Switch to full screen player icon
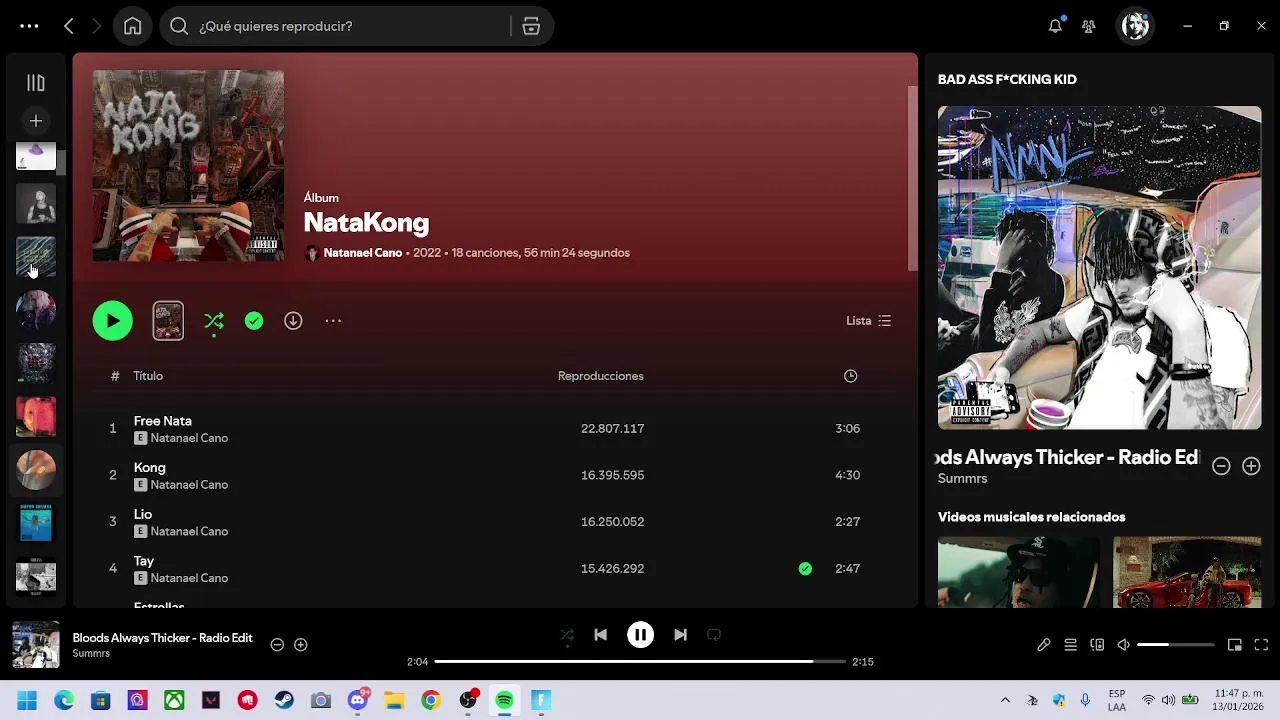The image size is (1280, 720). point(1261,645)
